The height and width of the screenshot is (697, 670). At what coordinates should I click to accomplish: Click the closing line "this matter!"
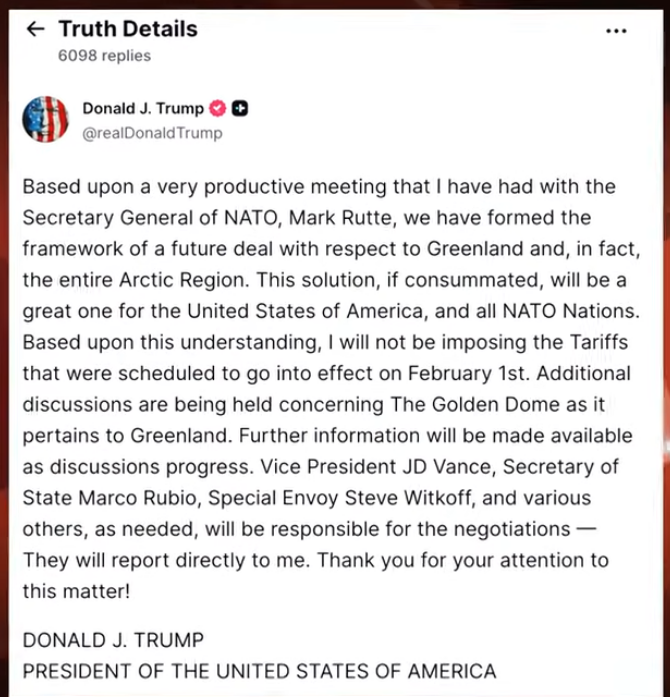click(x=76, y=591)
